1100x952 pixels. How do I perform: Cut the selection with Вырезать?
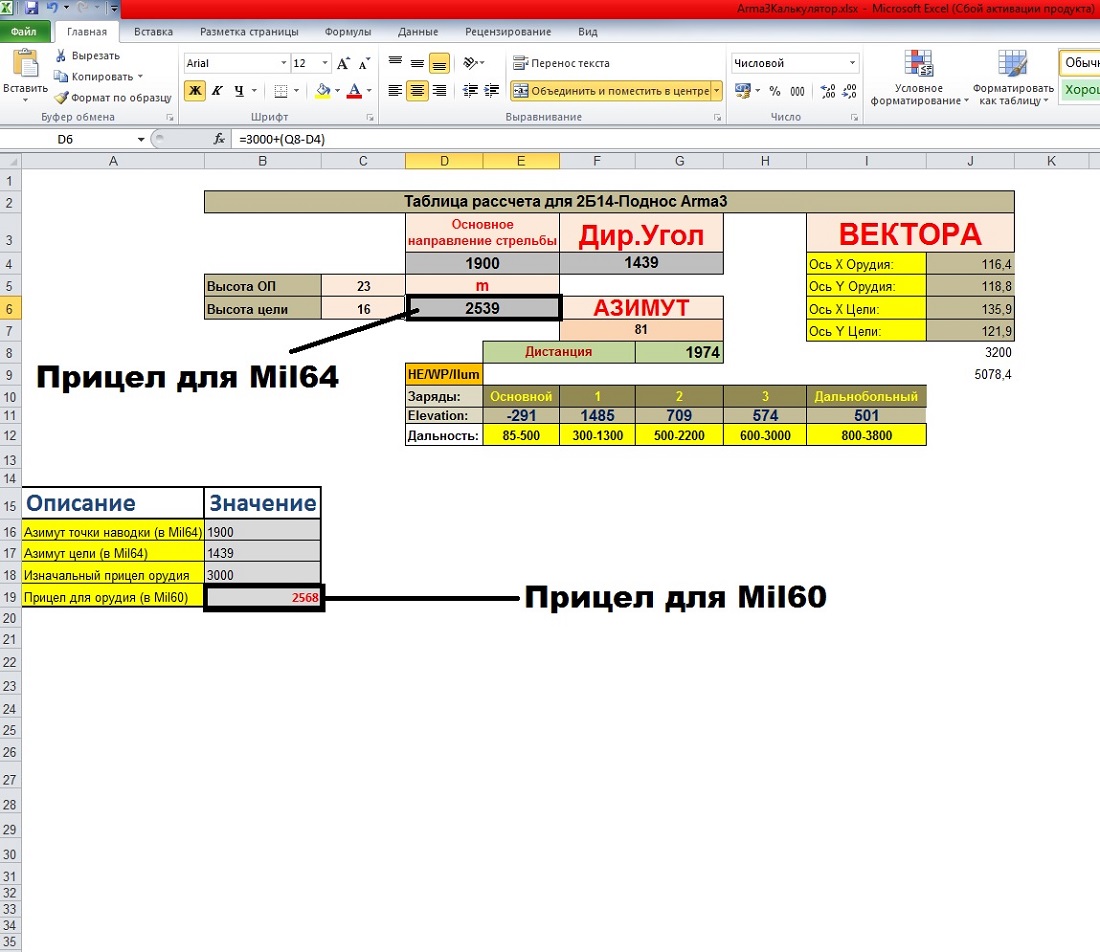pos(87,55)
